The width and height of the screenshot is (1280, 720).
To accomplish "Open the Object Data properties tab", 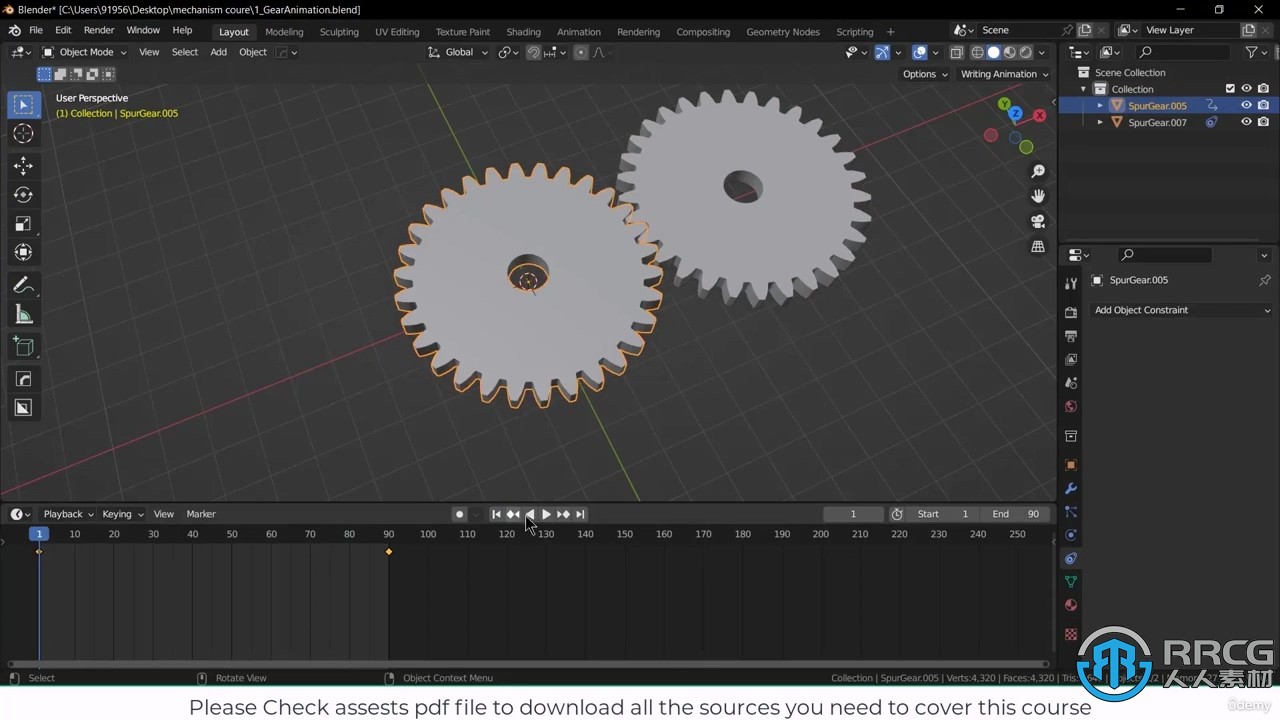I will [1071, 581].
